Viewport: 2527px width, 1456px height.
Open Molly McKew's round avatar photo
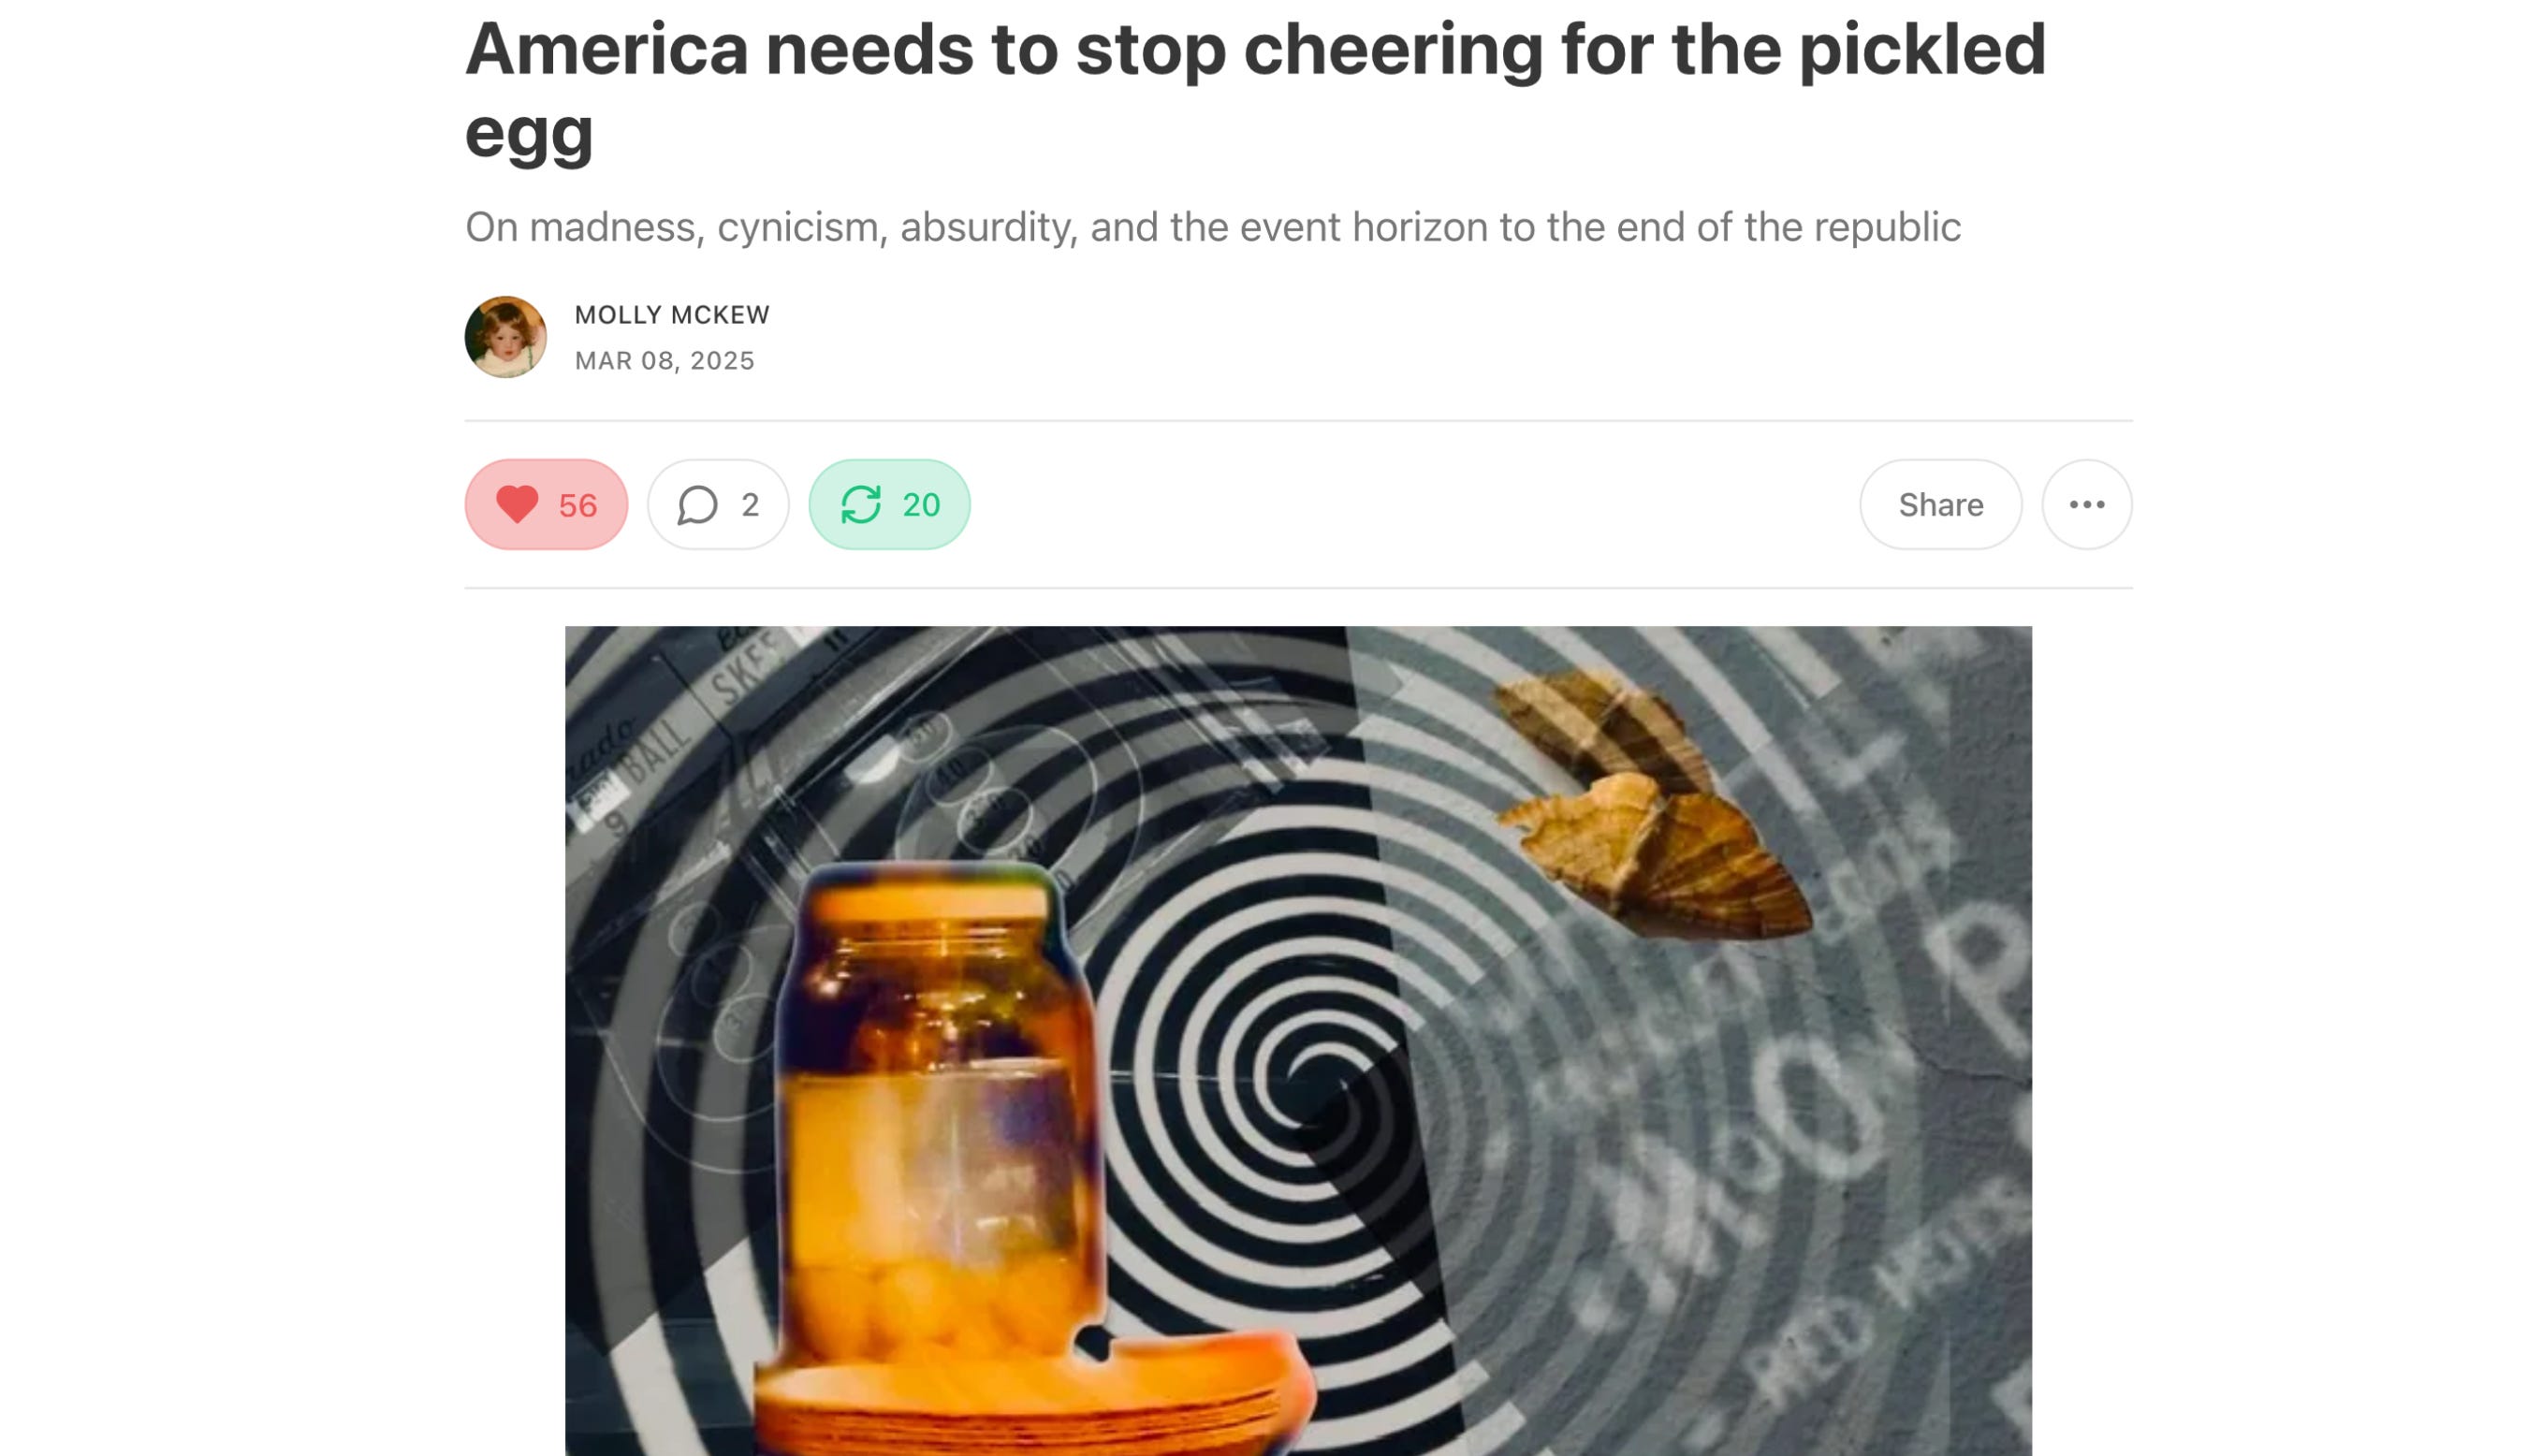pyautogui.click(x=505, y=337)
